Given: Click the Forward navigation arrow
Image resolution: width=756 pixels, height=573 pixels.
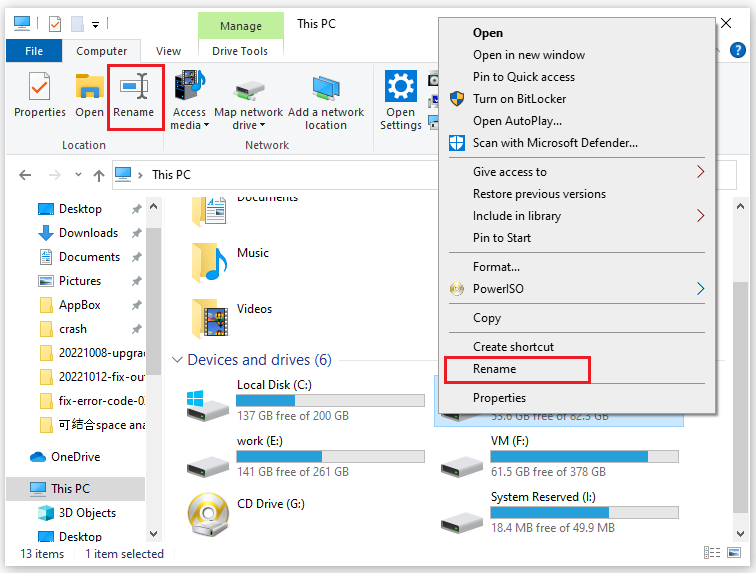Looking at the screenshot, I should click(x=54, y=175).
